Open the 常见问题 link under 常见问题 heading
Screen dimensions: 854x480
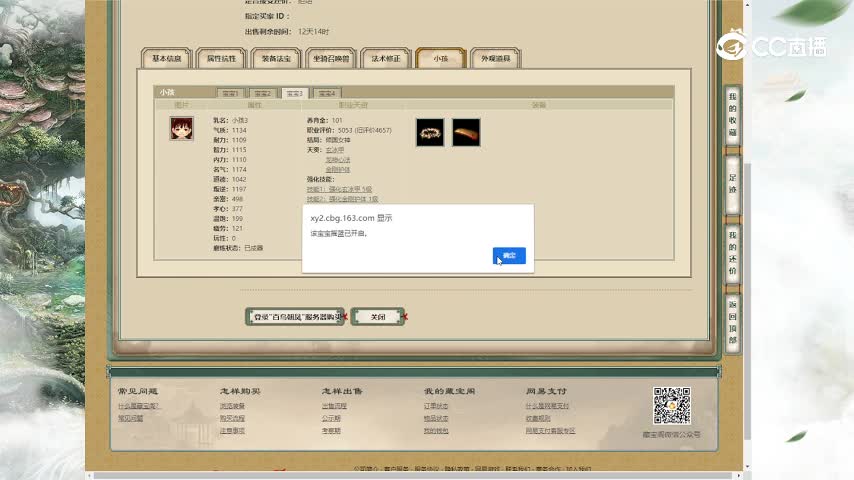(x=130, y=418)
